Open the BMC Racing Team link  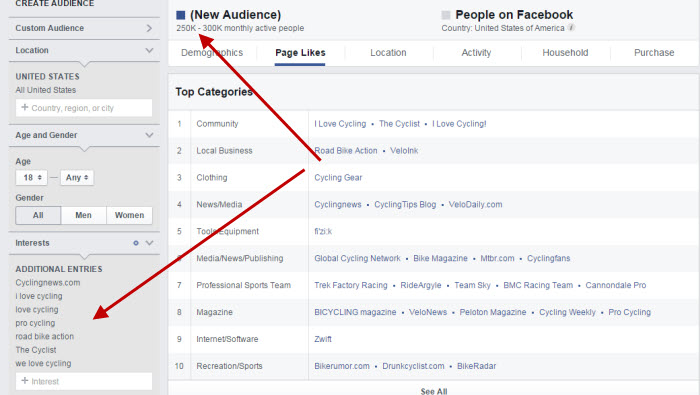pos(538,285)
